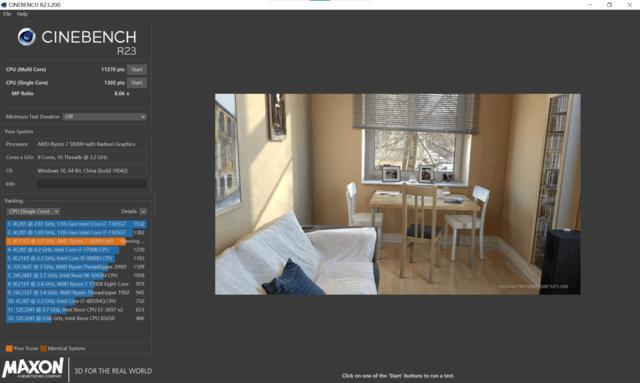Select the Xeon X5650 ranking entry
640x383 pixels.
click(76, 318)
